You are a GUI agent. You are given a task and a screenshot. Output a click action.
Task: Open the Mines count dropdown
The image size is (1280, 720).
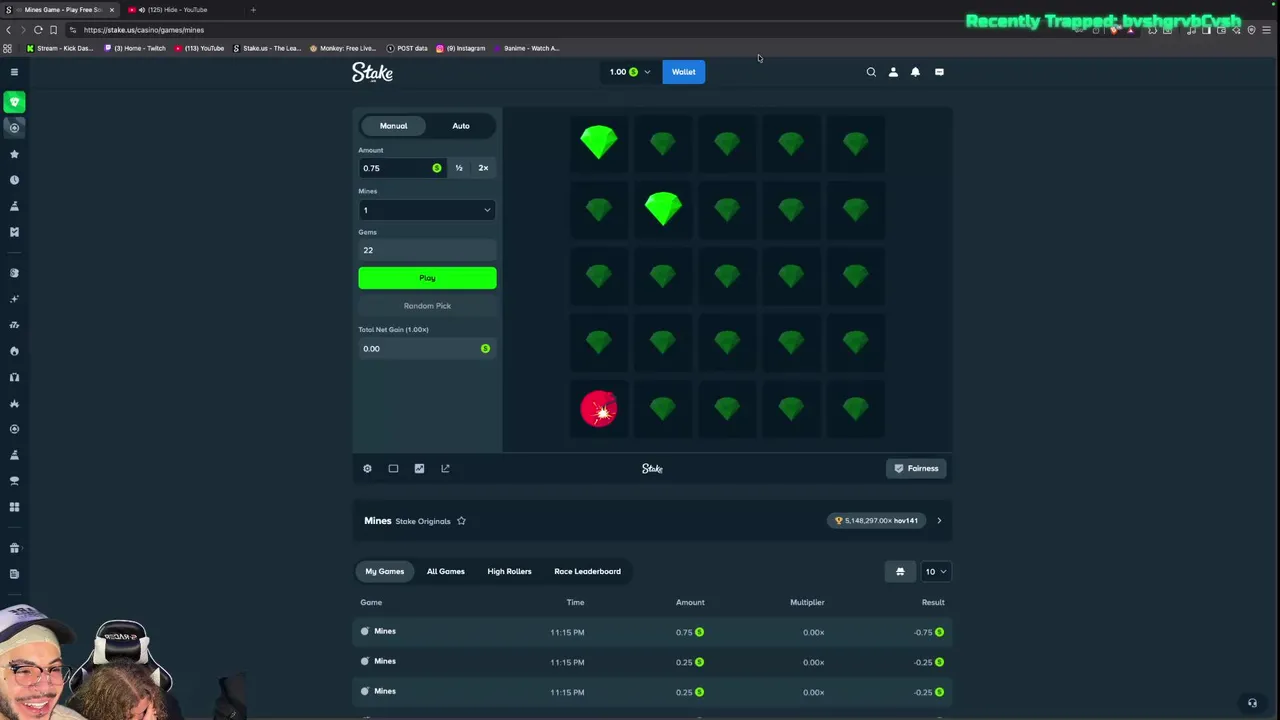click(427, 210)
